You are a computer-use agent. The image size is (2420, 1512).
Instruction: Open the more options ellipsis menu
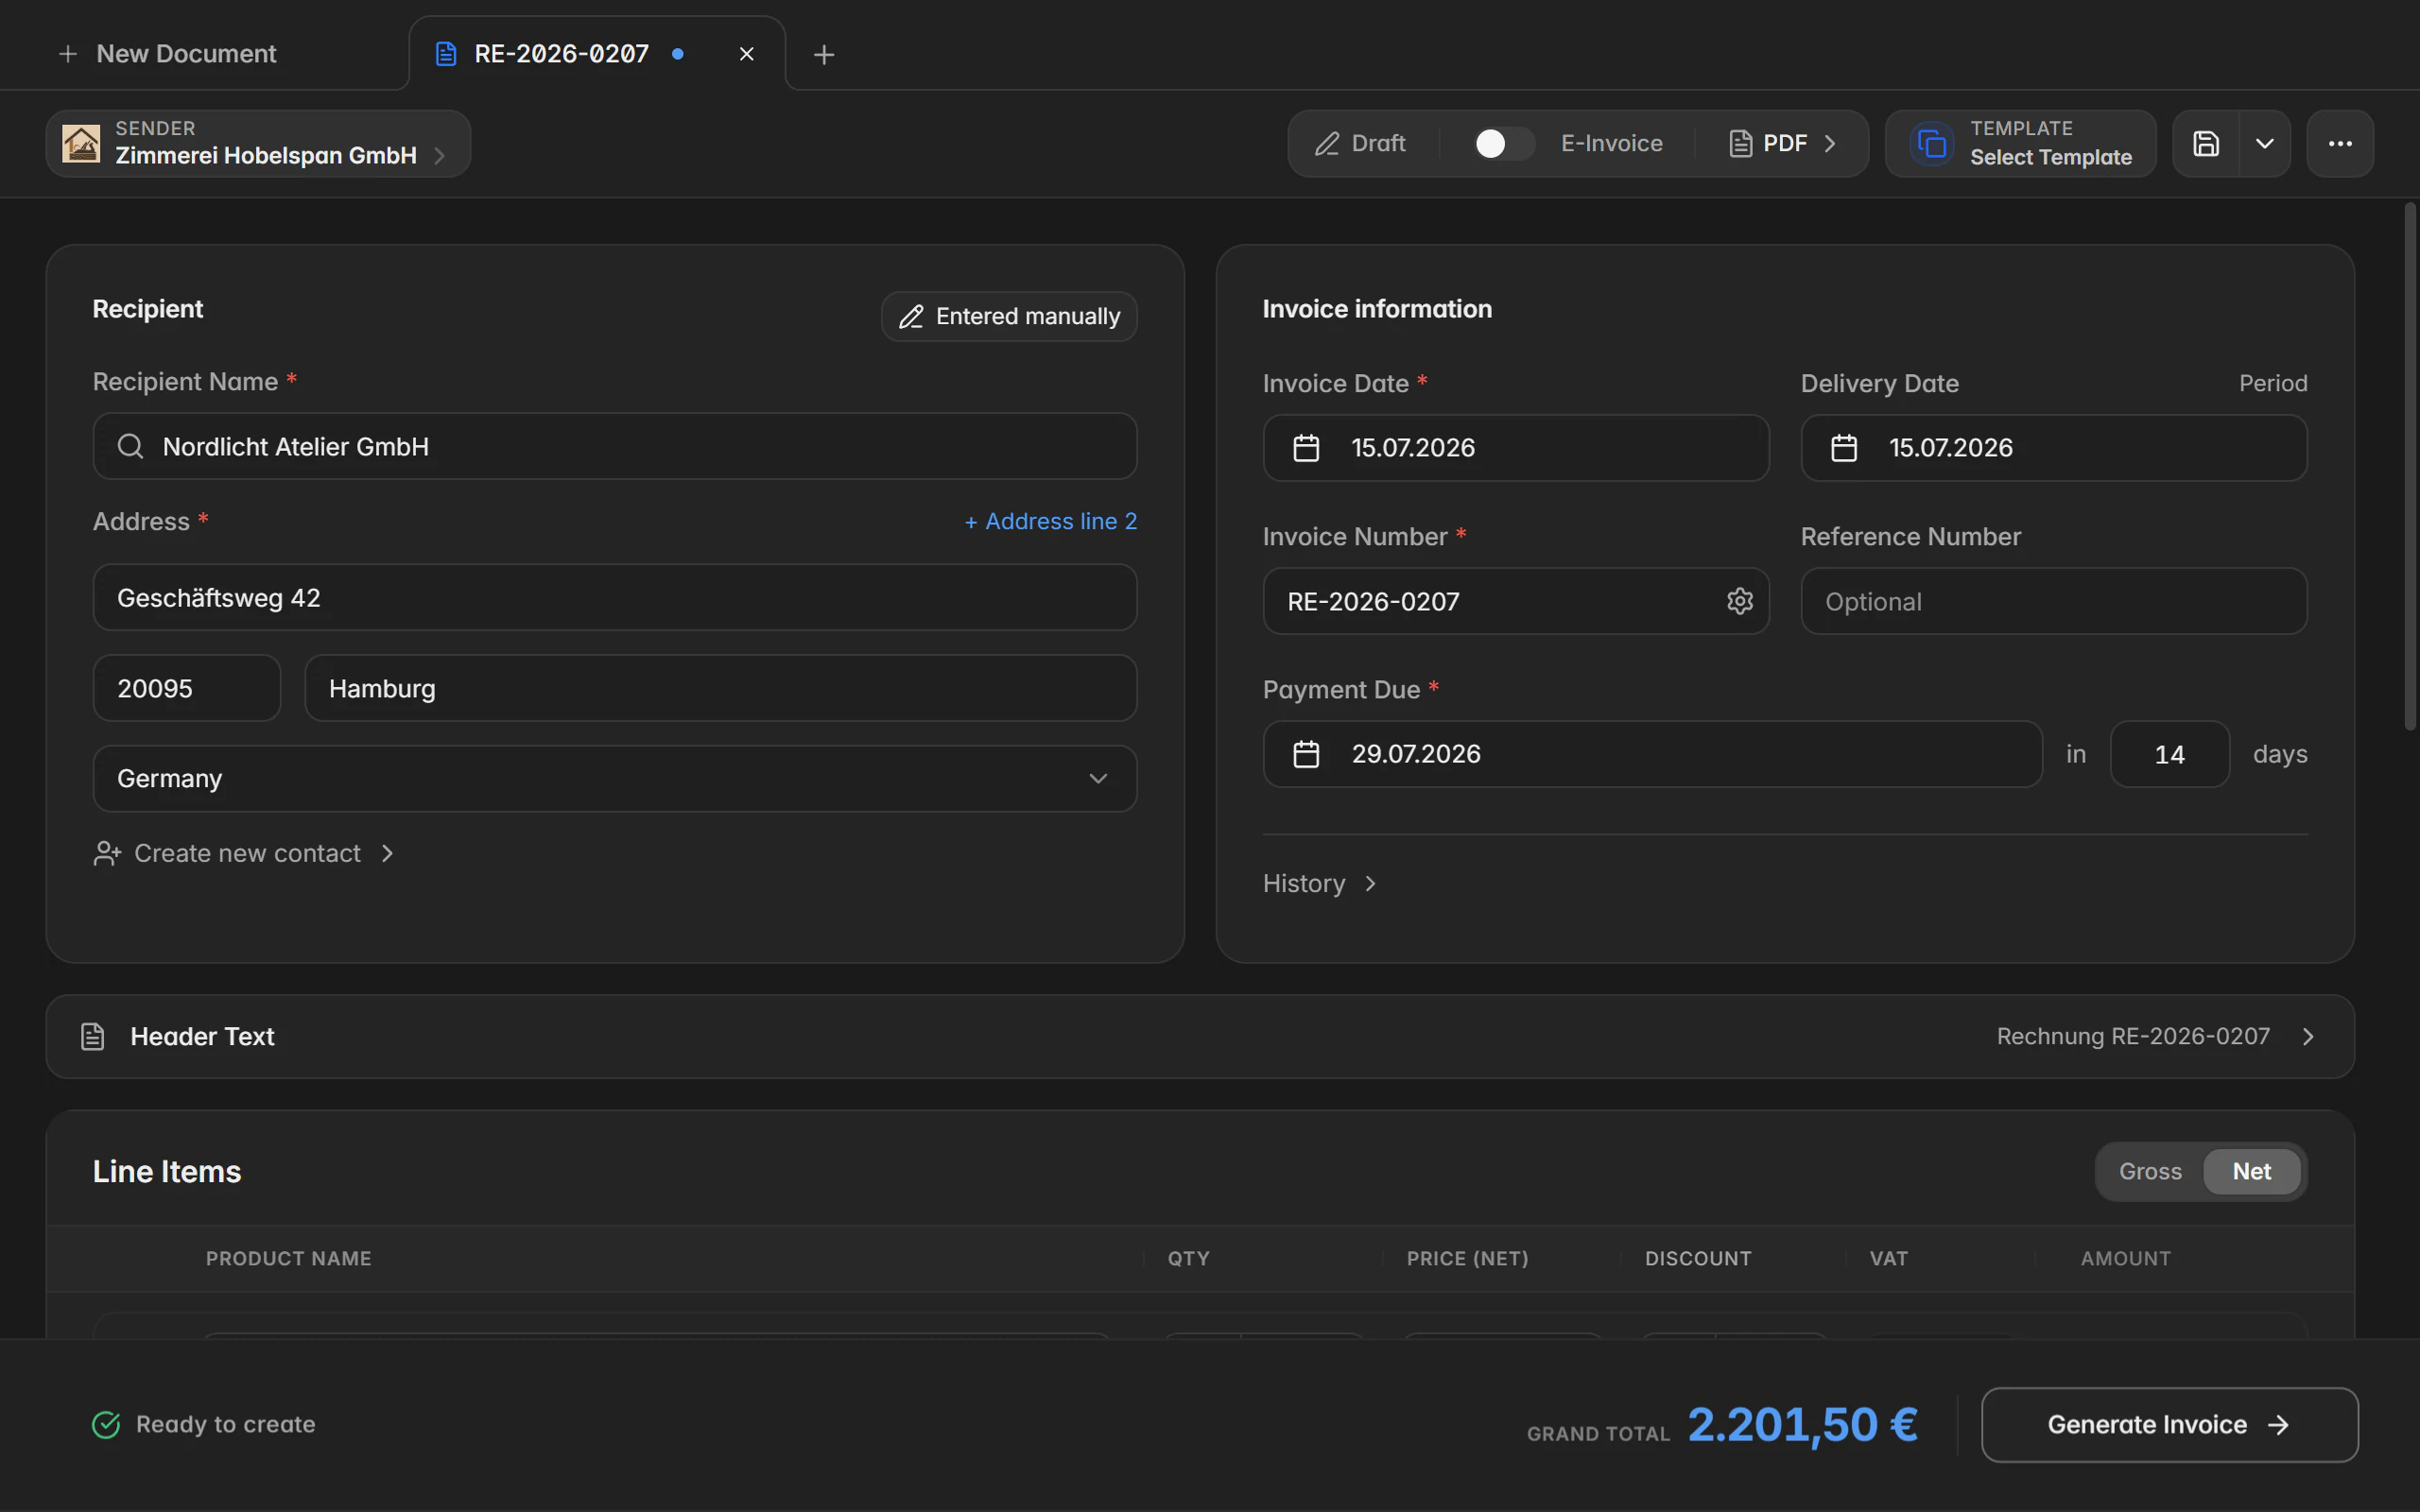(2340, 144)
